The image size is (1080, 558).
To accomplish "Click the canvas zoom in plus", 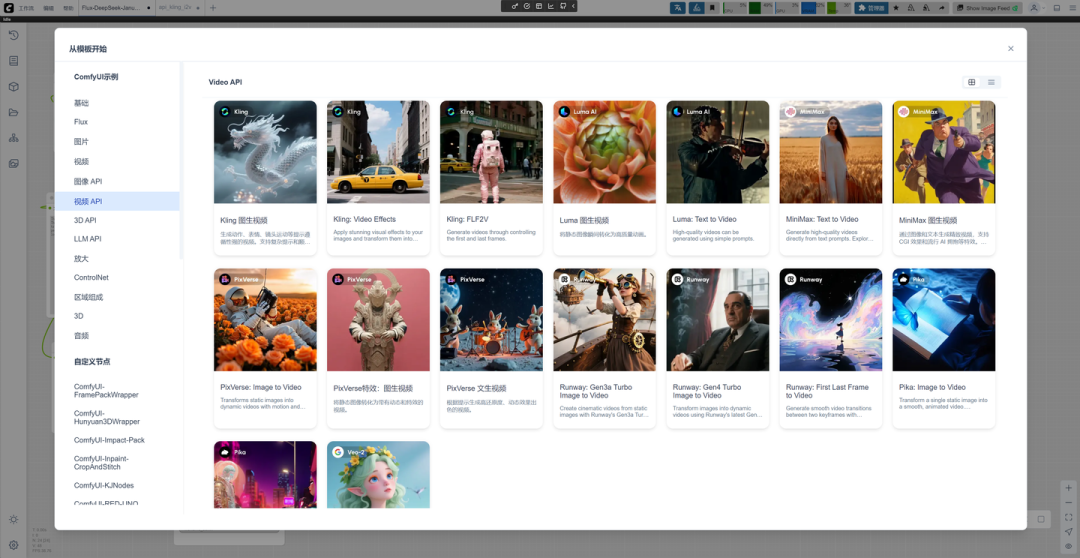I will tap(1068, 486).
